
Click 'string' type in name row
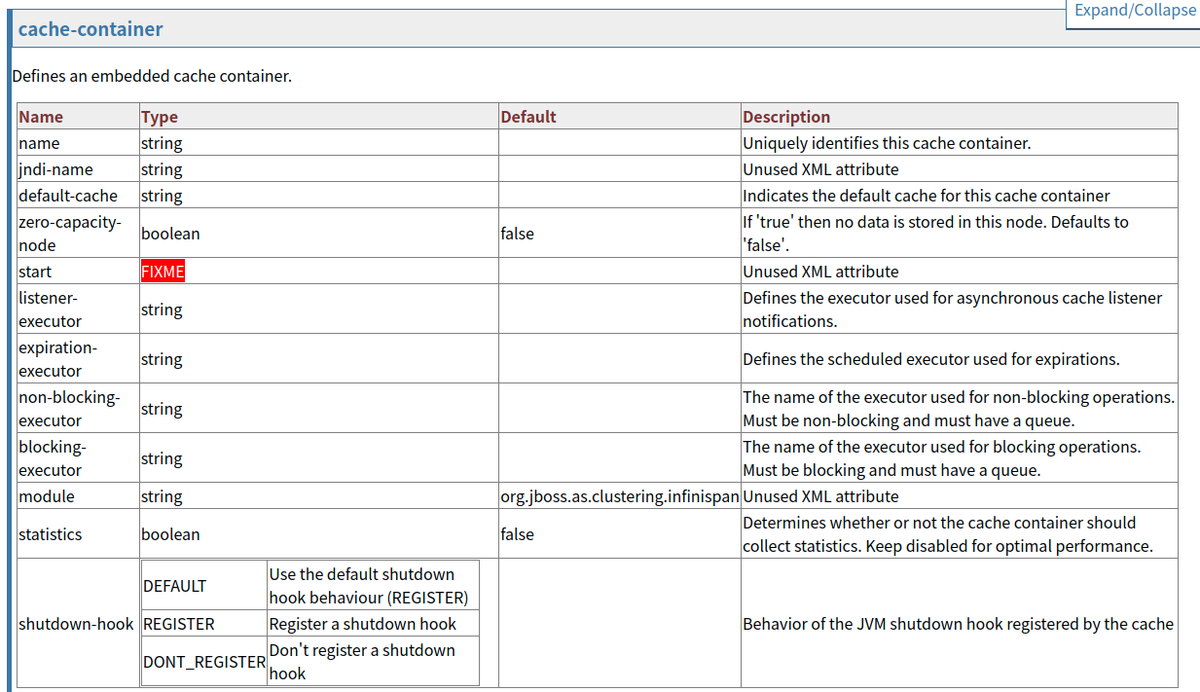[x=161, y=143]
